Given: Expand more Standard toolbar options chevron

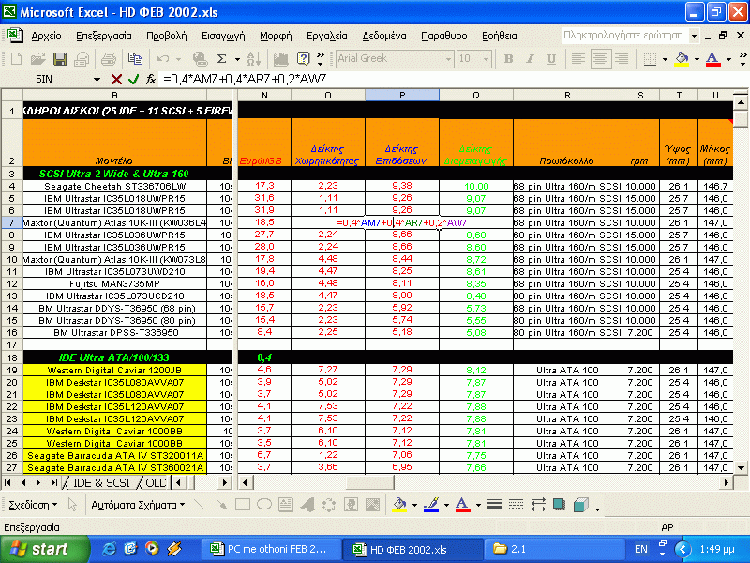Looking at the screenshot, I should [x=320, y=59].
